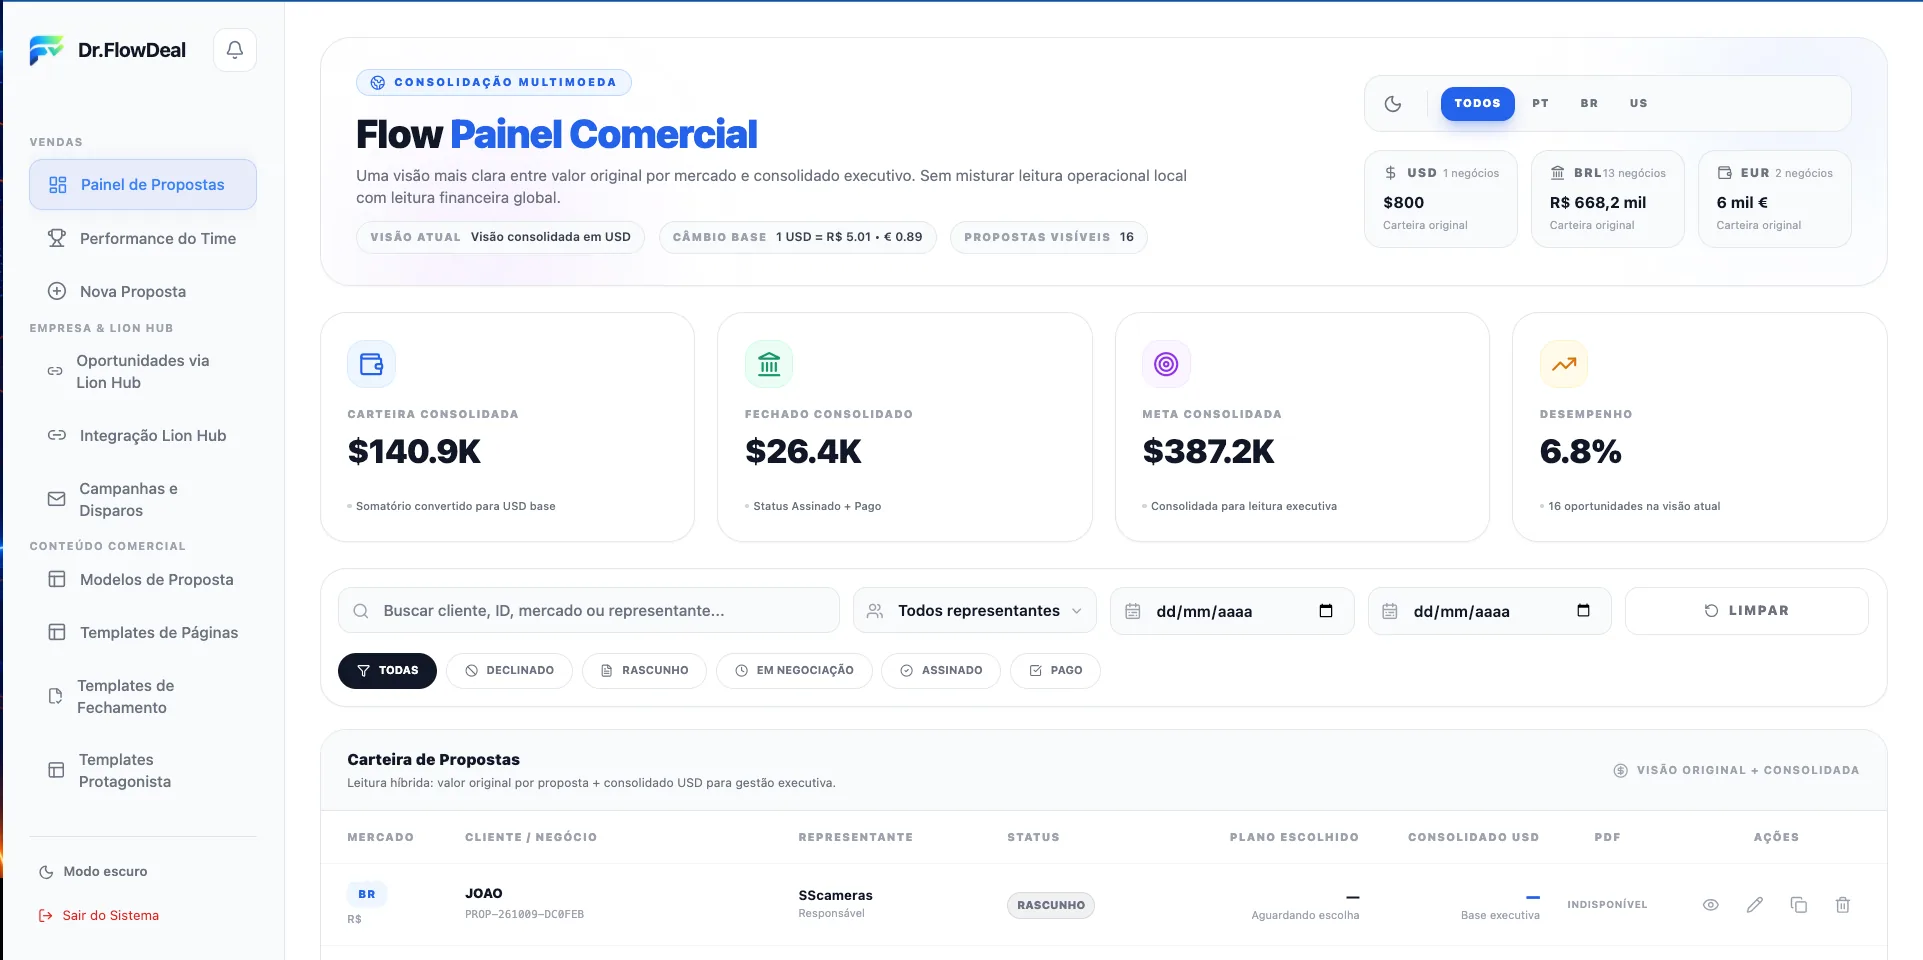The height and width of the screenshot is (960, 1923).
Task: Open Modelos de Proposta
Action: click(x=143, y=579)
